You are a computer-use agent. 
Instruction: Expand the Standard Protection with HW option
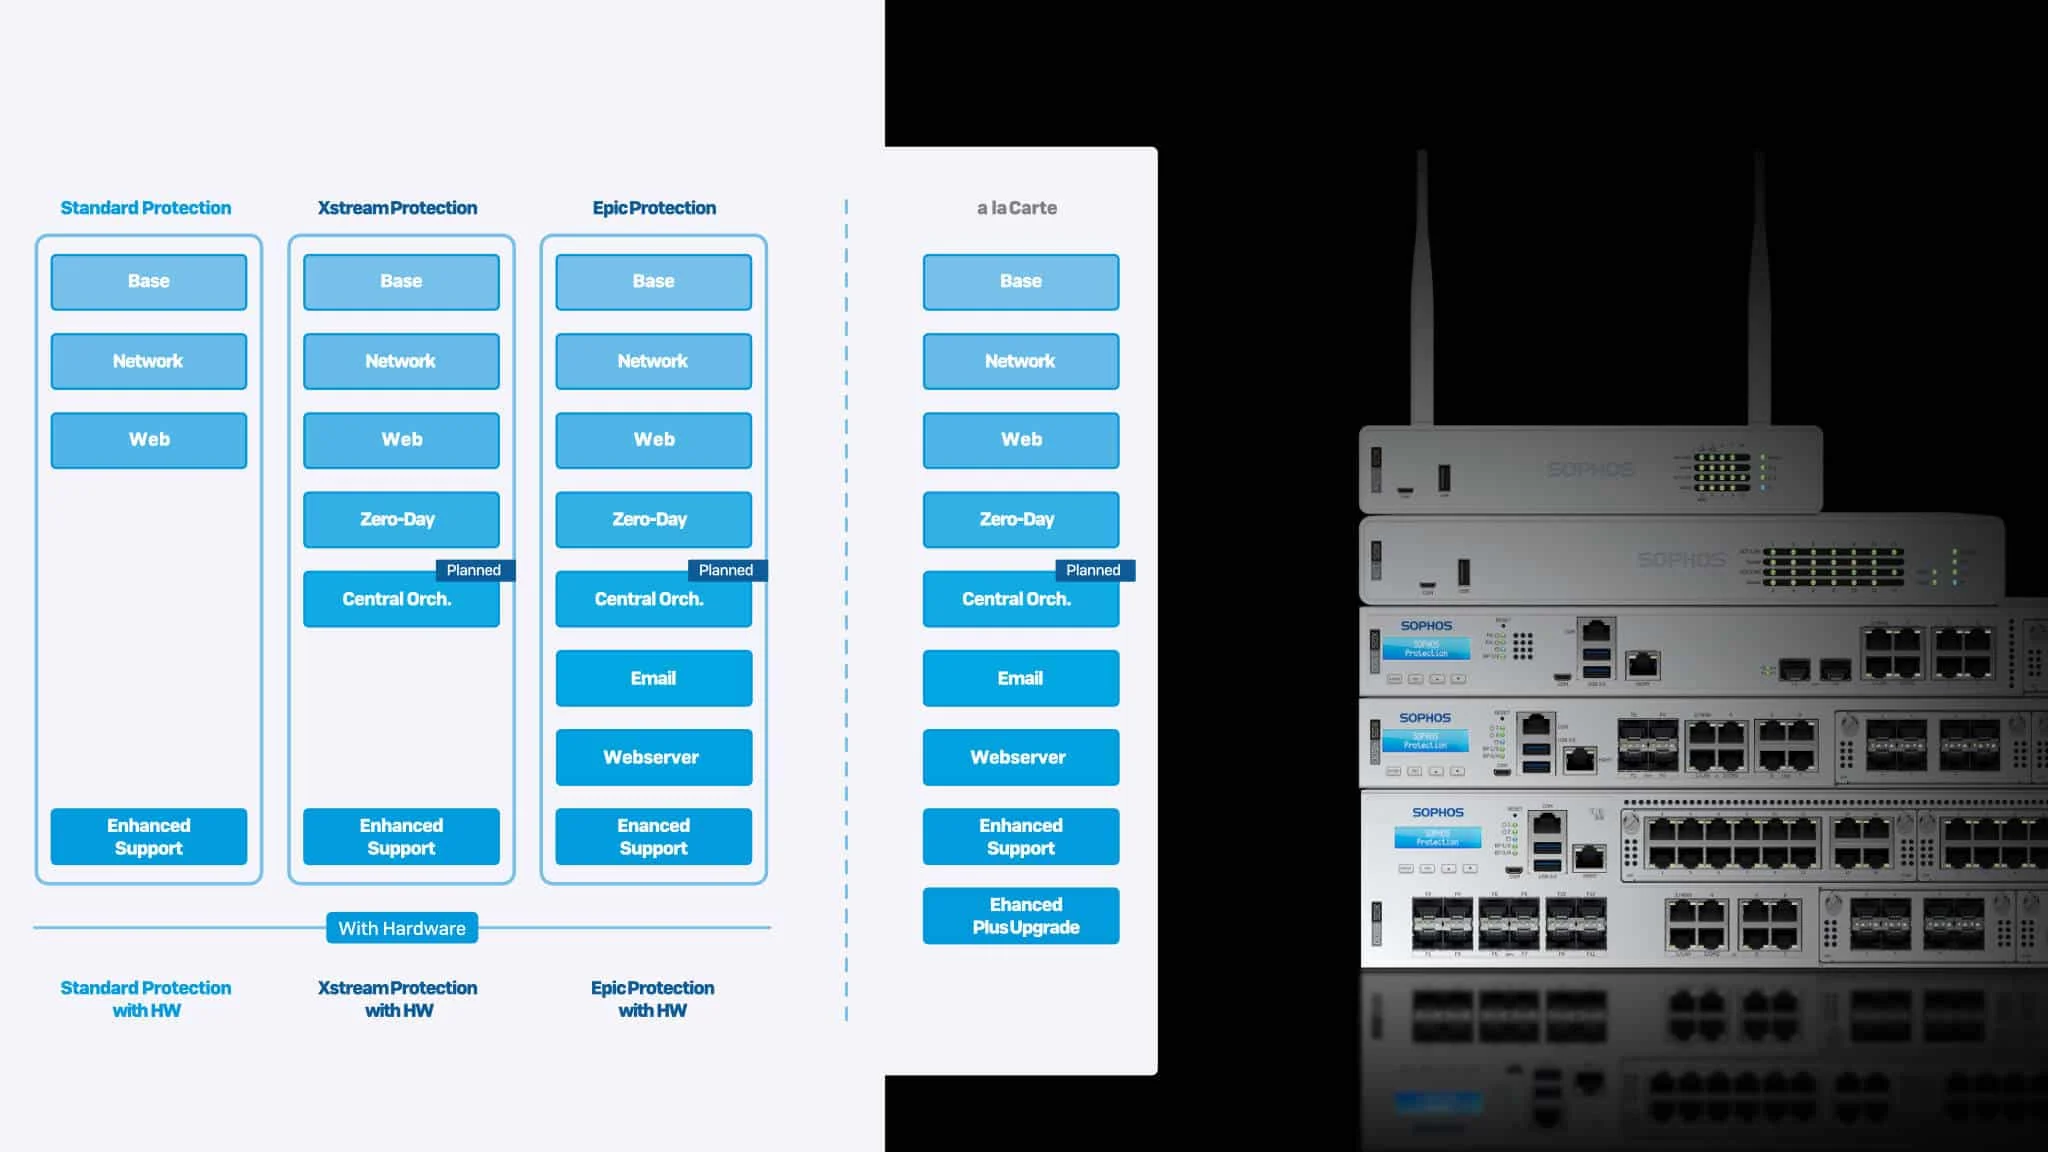click(x=145, y=999)
